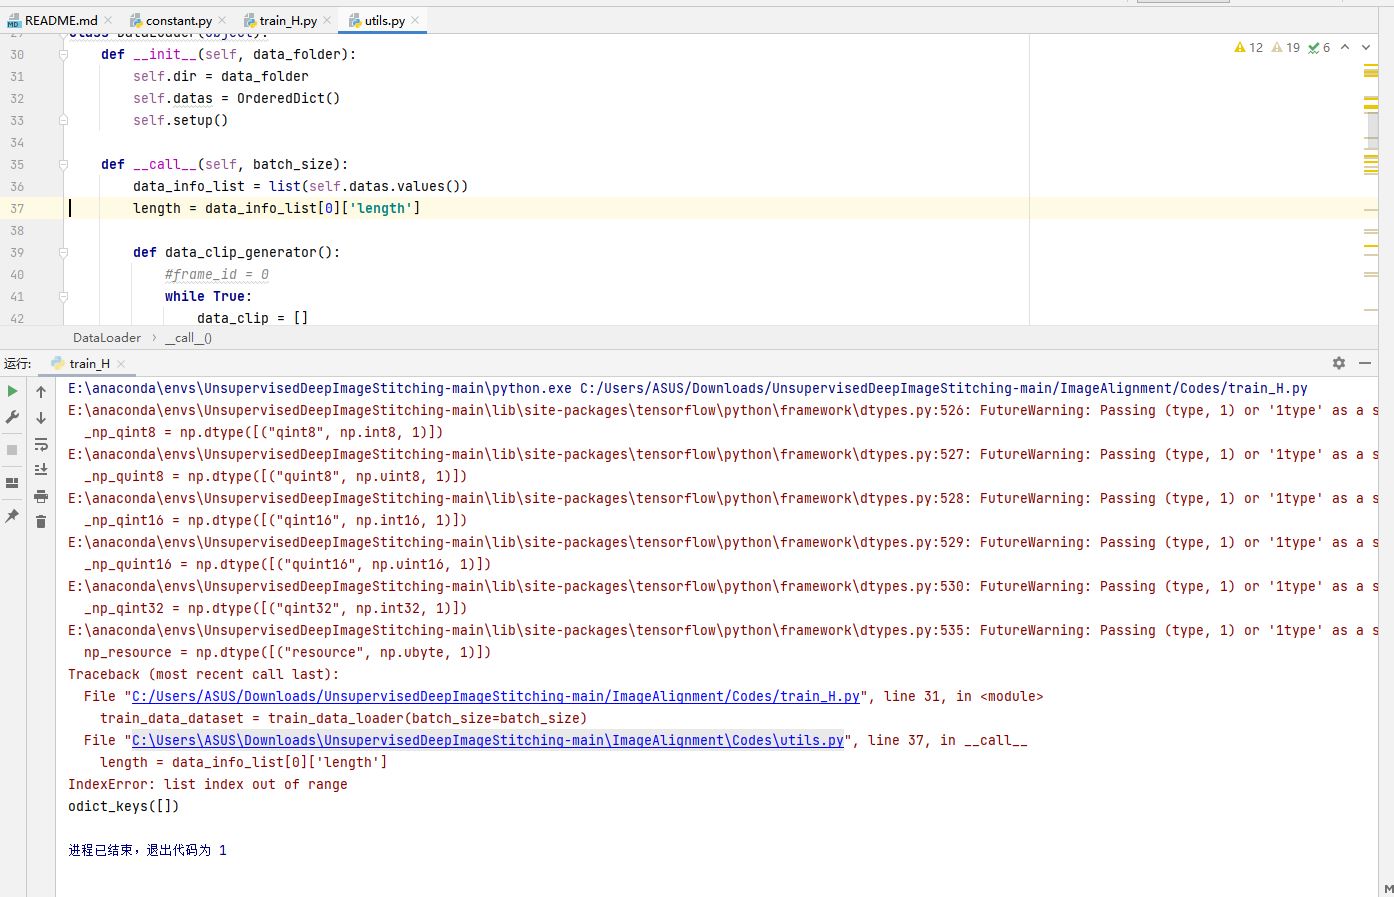
Task: Pin the train_H run tab
Action: (13, 517)
